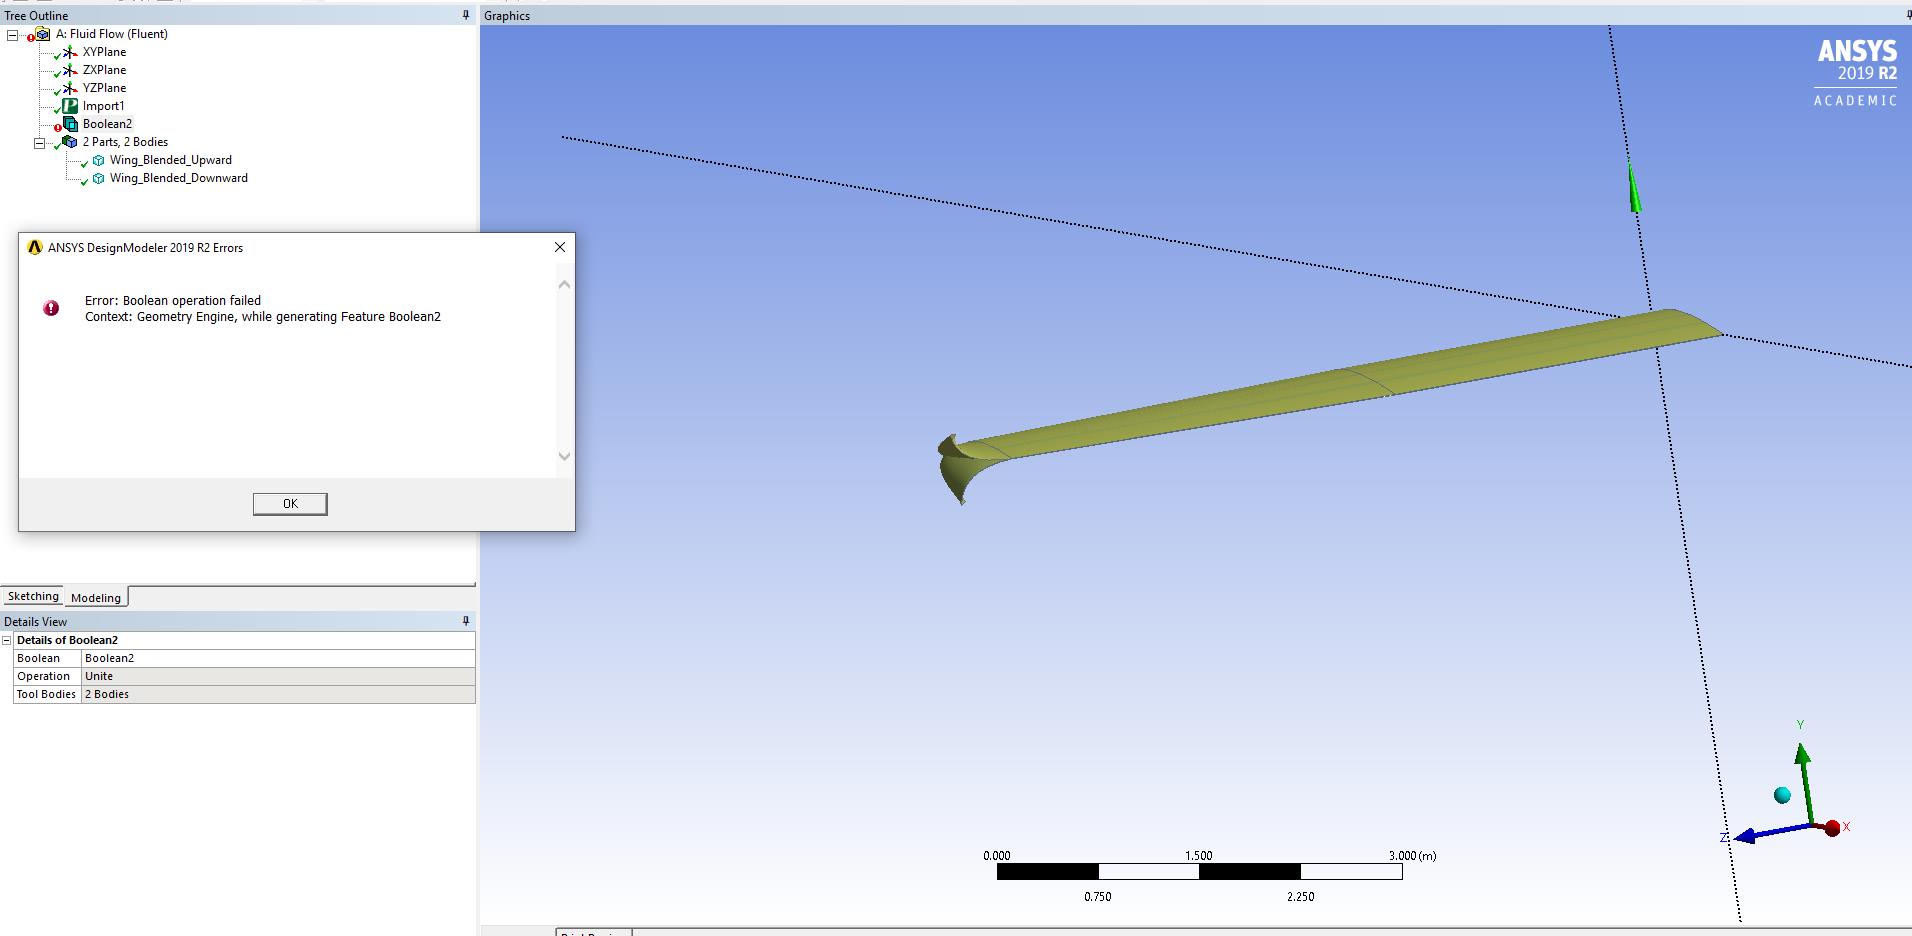Click the Fluid Flow (Fluent) root icon
This screenshot has width=1912, height=936.
point(43,34)
